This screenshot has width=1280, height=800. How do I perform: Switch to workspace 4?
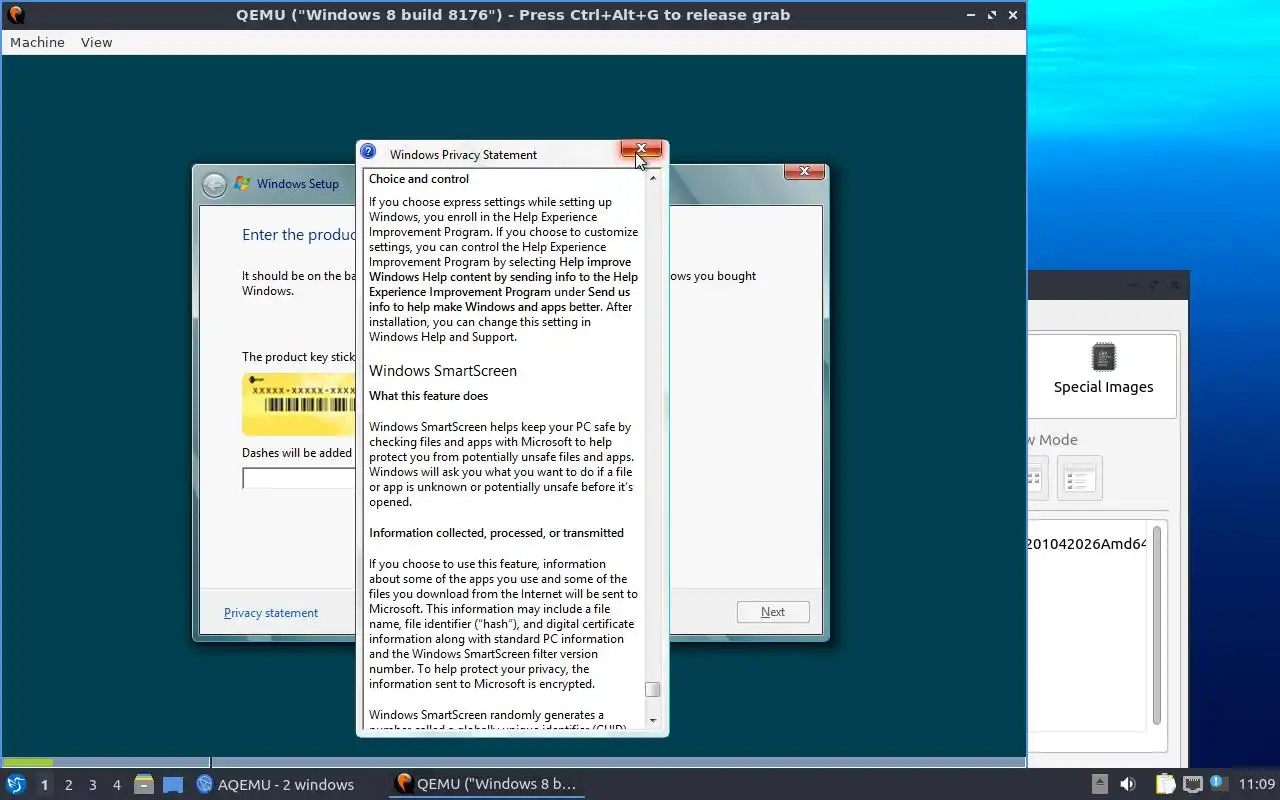click(117, 785)
